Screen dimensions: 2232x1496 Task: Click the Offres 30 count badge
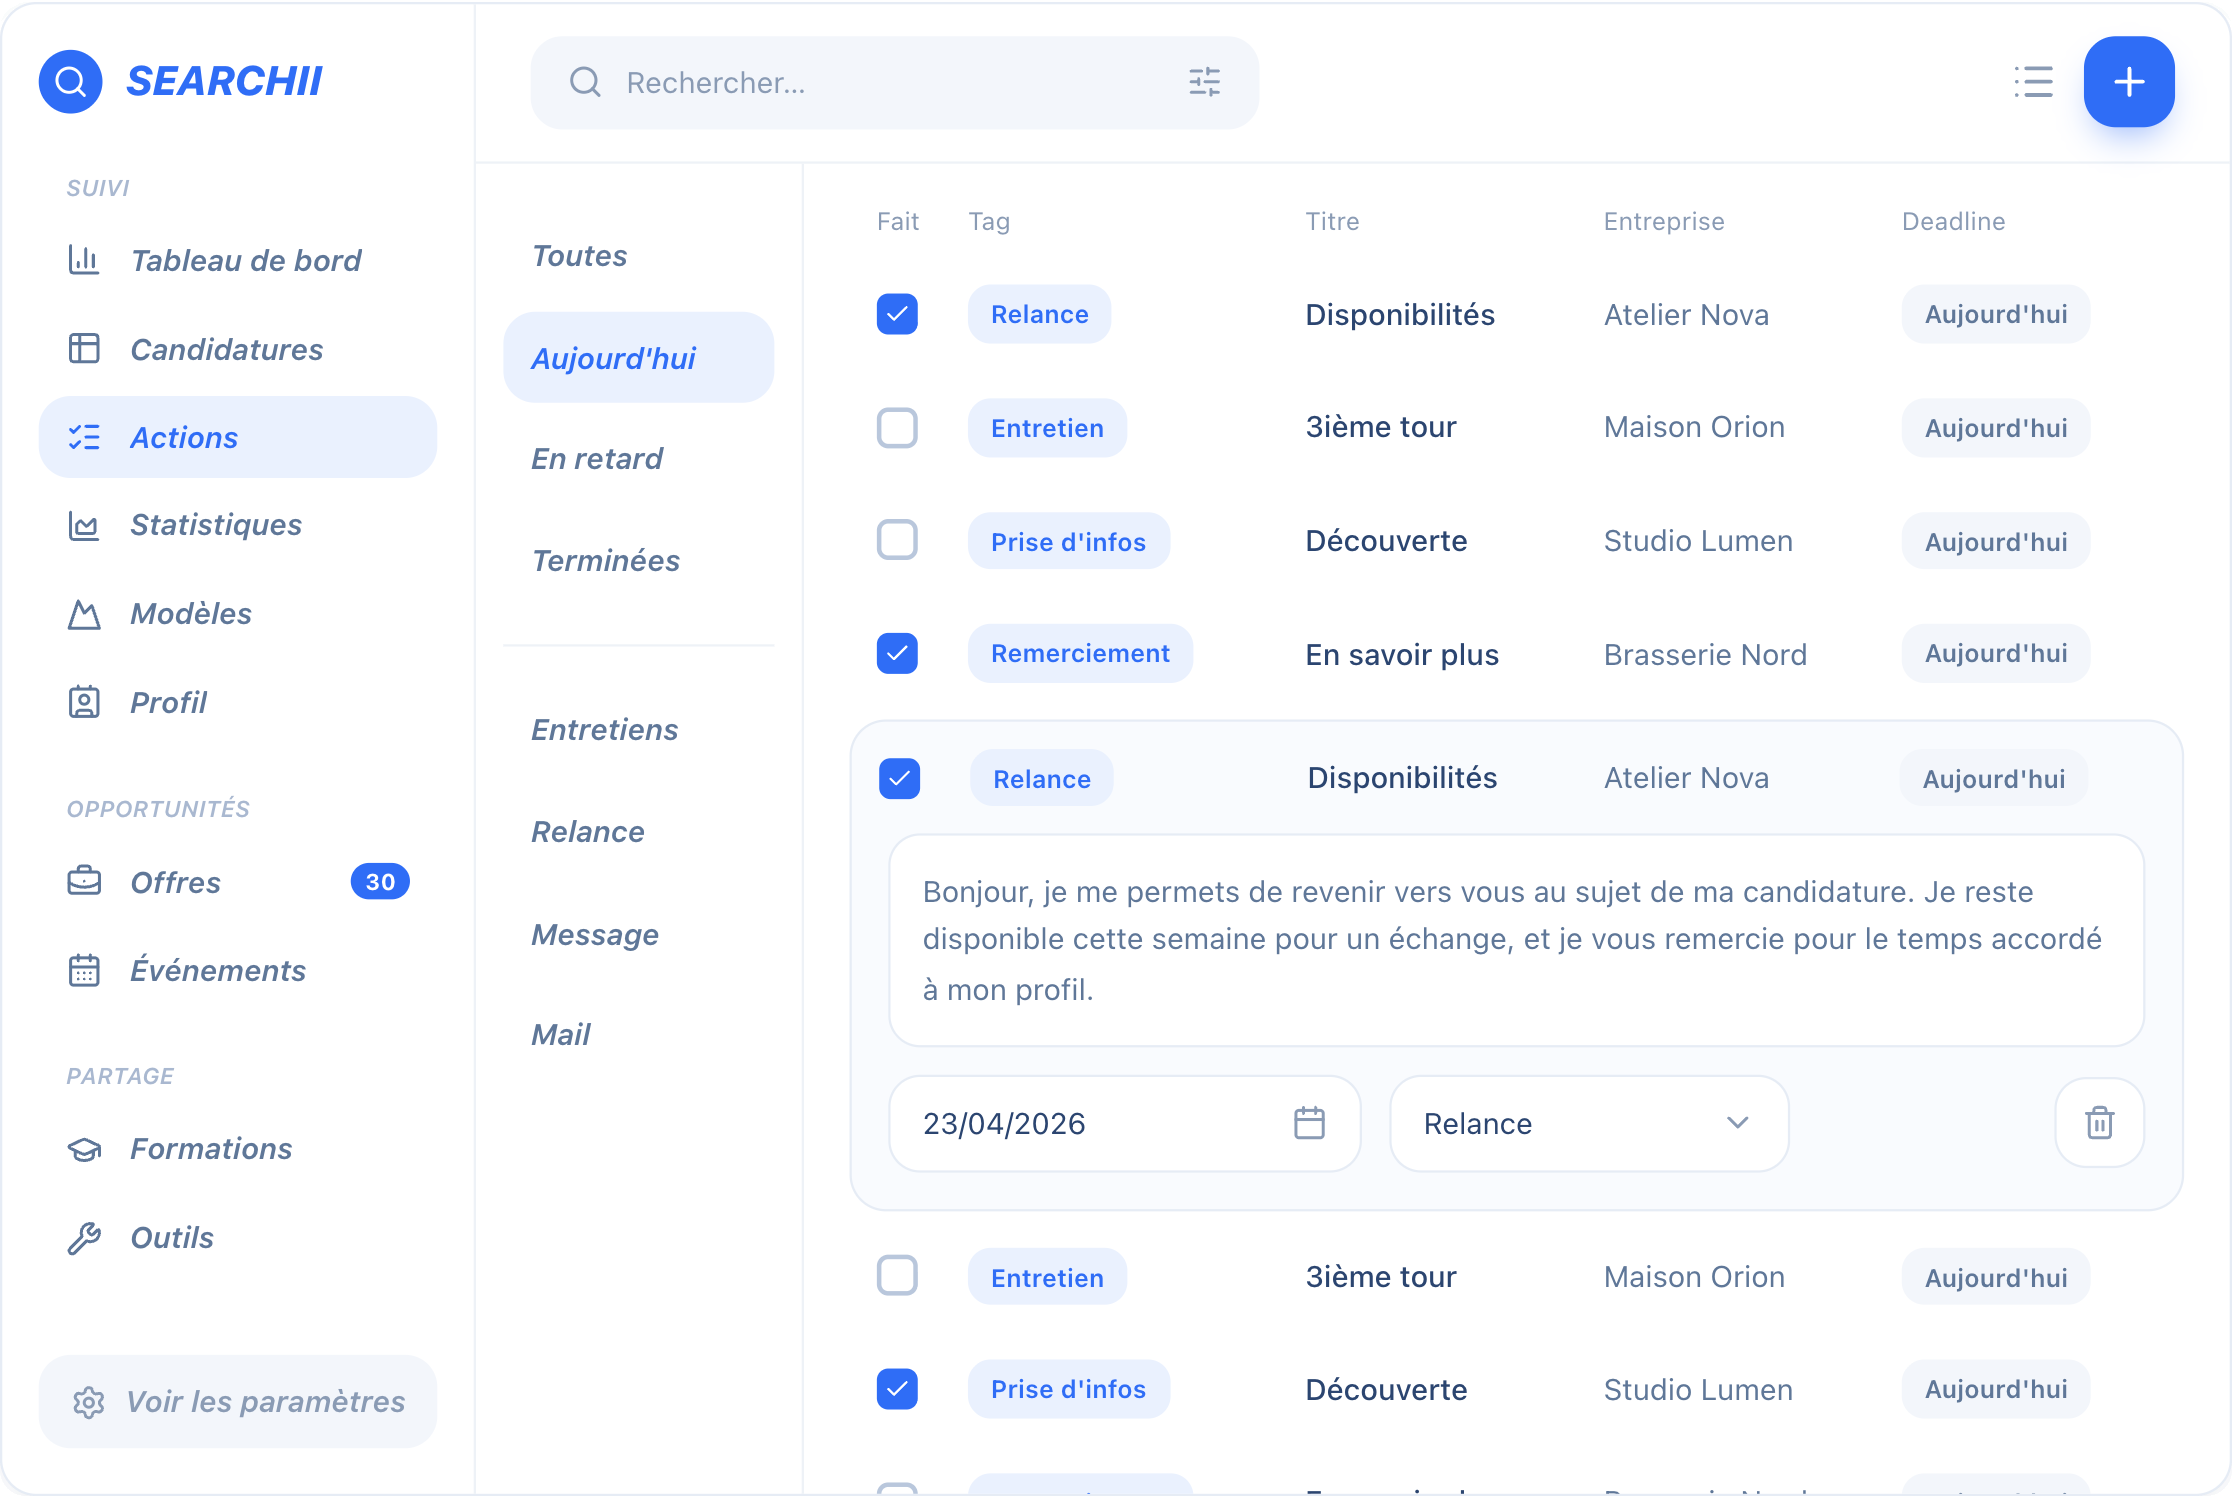tap(380, 882)
